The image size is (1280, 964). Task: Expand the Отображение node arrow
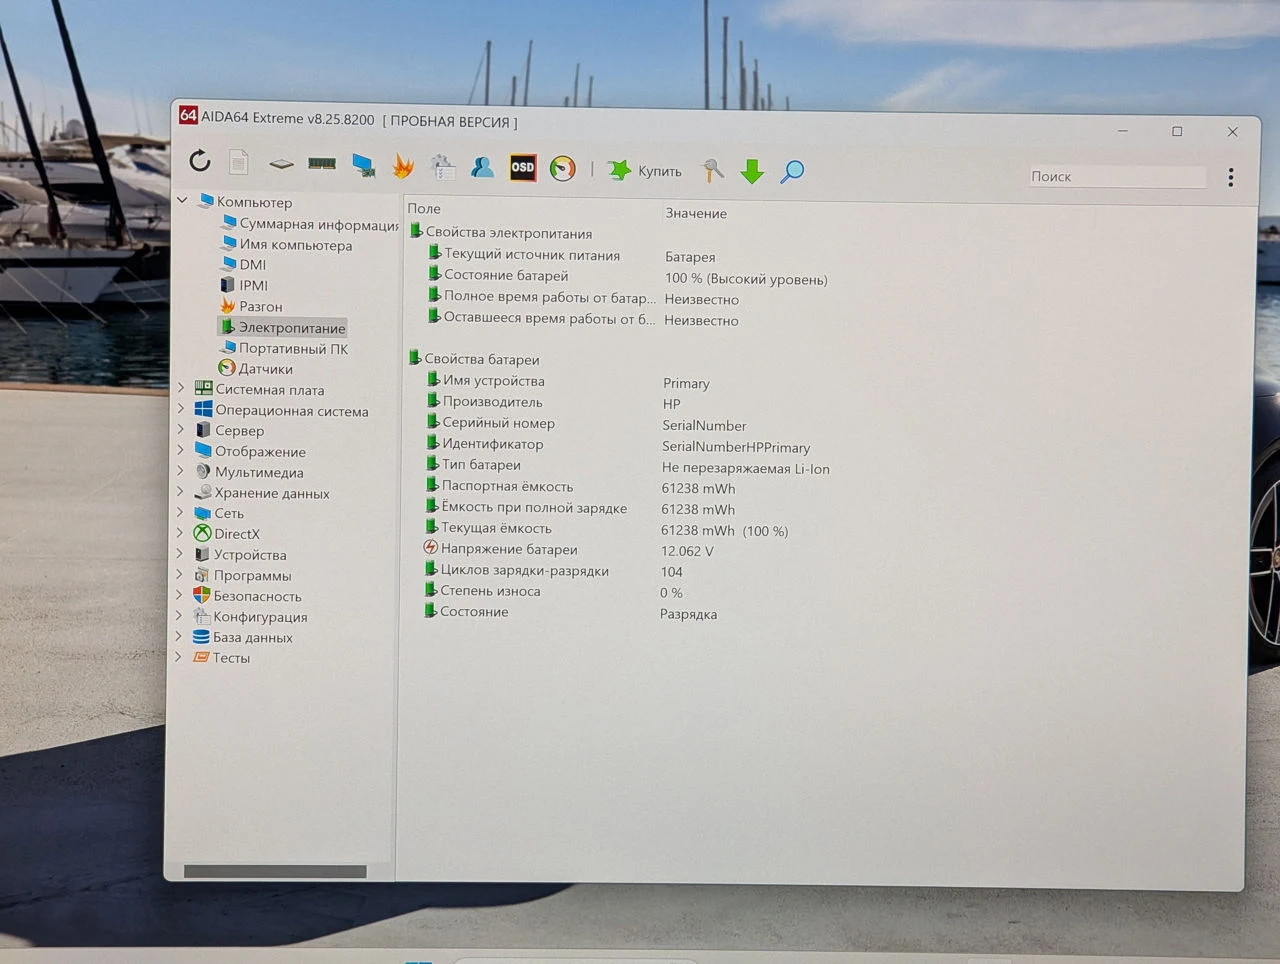click(x=181, y=450)
